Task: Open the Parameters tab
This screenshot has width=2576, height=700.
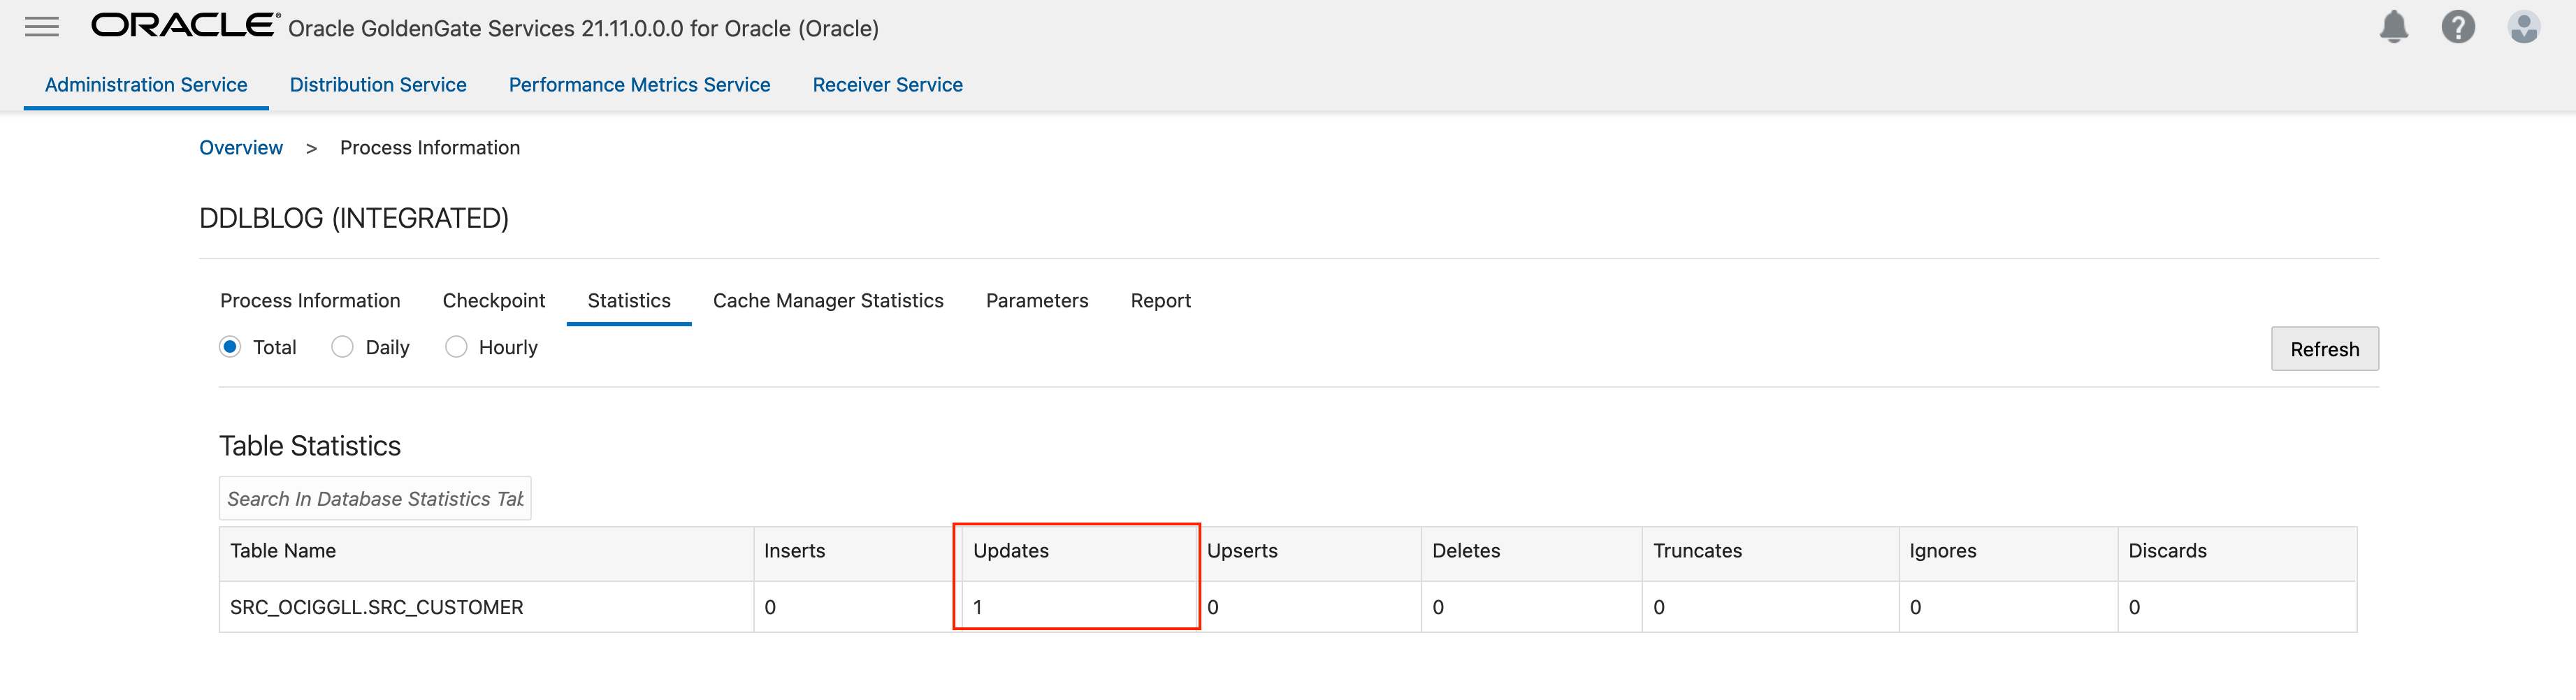Action: coord(1037,301)
